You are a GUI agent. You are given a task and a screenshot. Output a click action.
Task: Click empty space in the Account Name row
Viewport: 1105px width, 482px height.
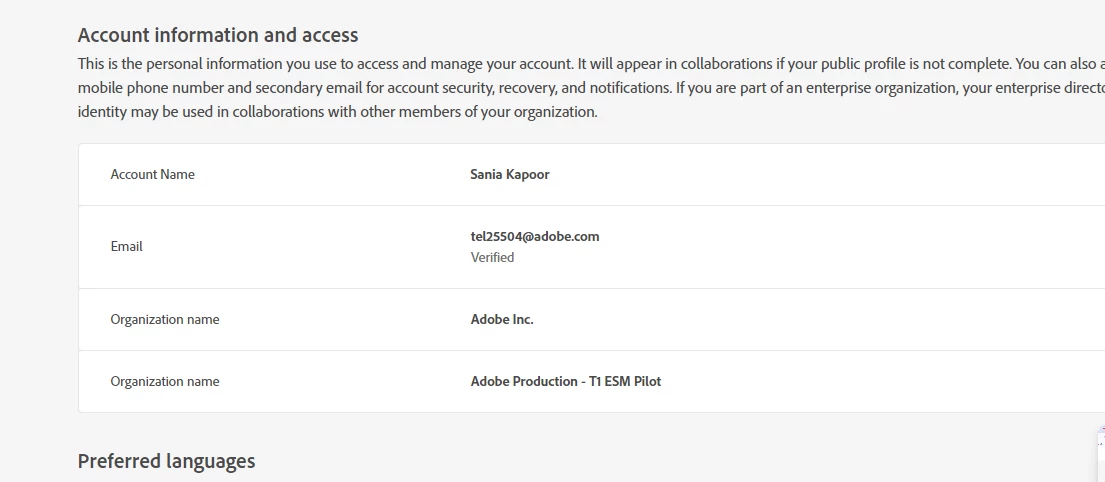tap(800, 174)
